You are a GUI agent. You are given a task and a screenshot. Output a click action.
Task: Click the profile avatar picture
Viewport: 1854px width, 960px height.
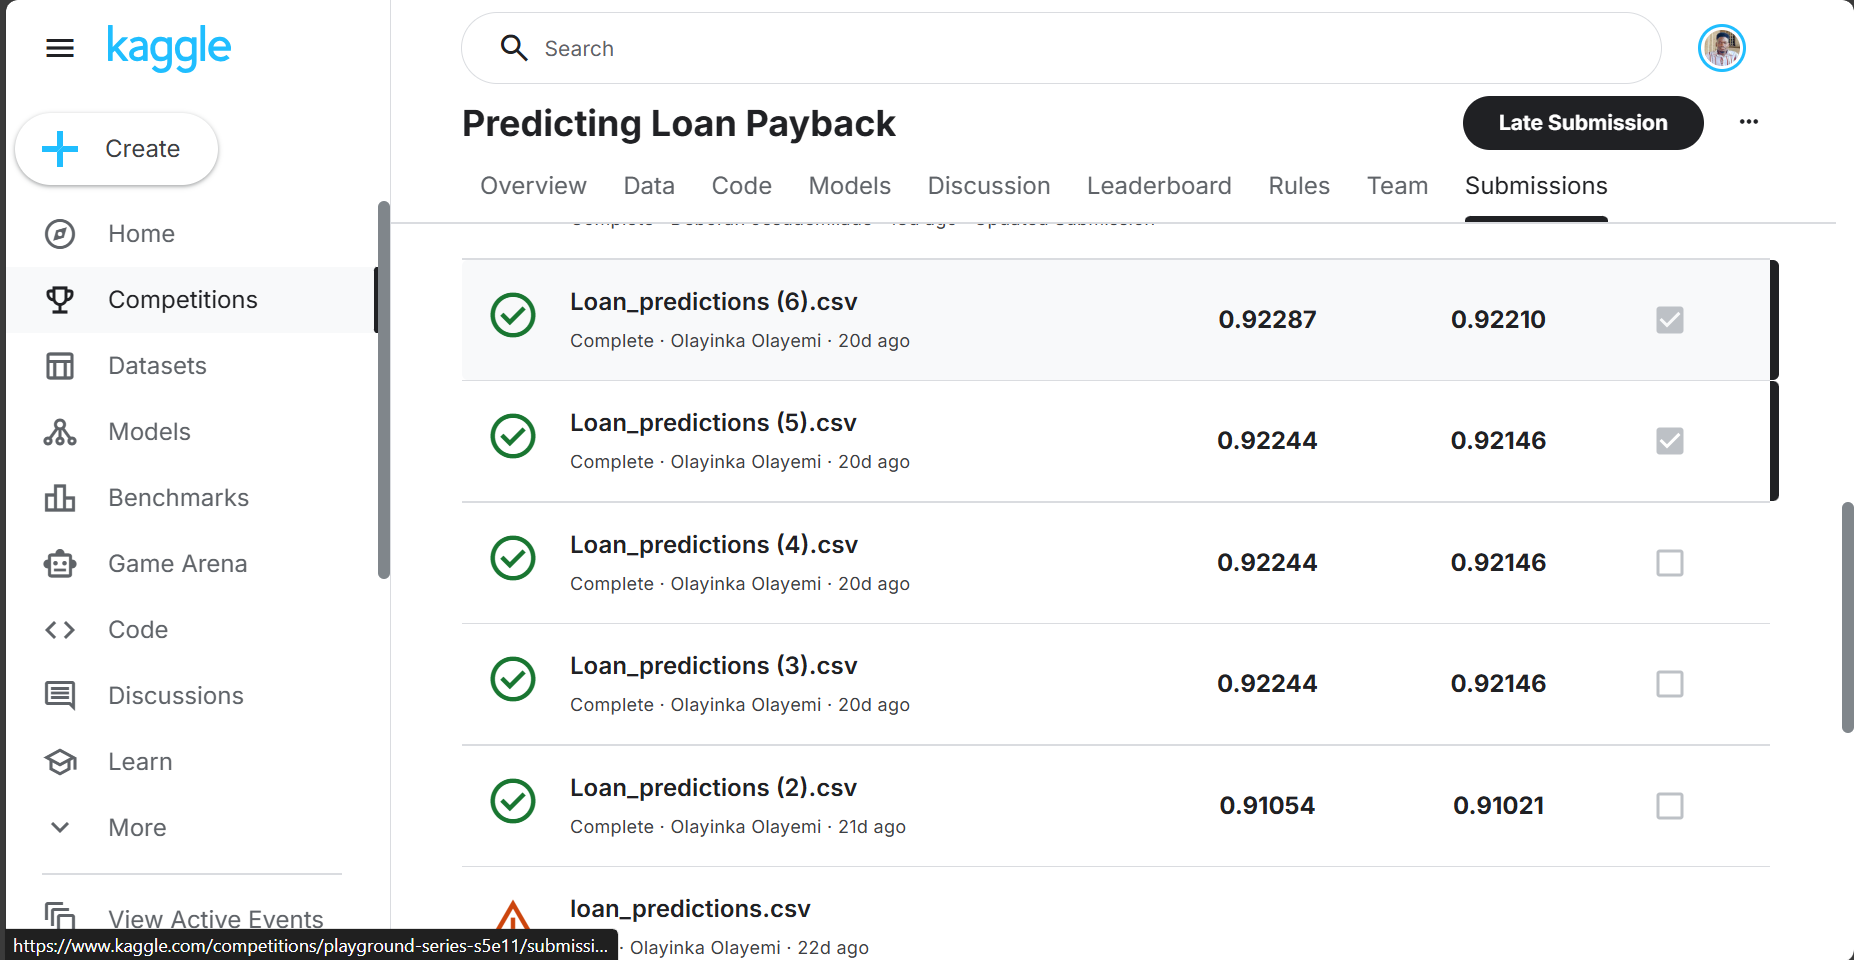[1721, 47]
